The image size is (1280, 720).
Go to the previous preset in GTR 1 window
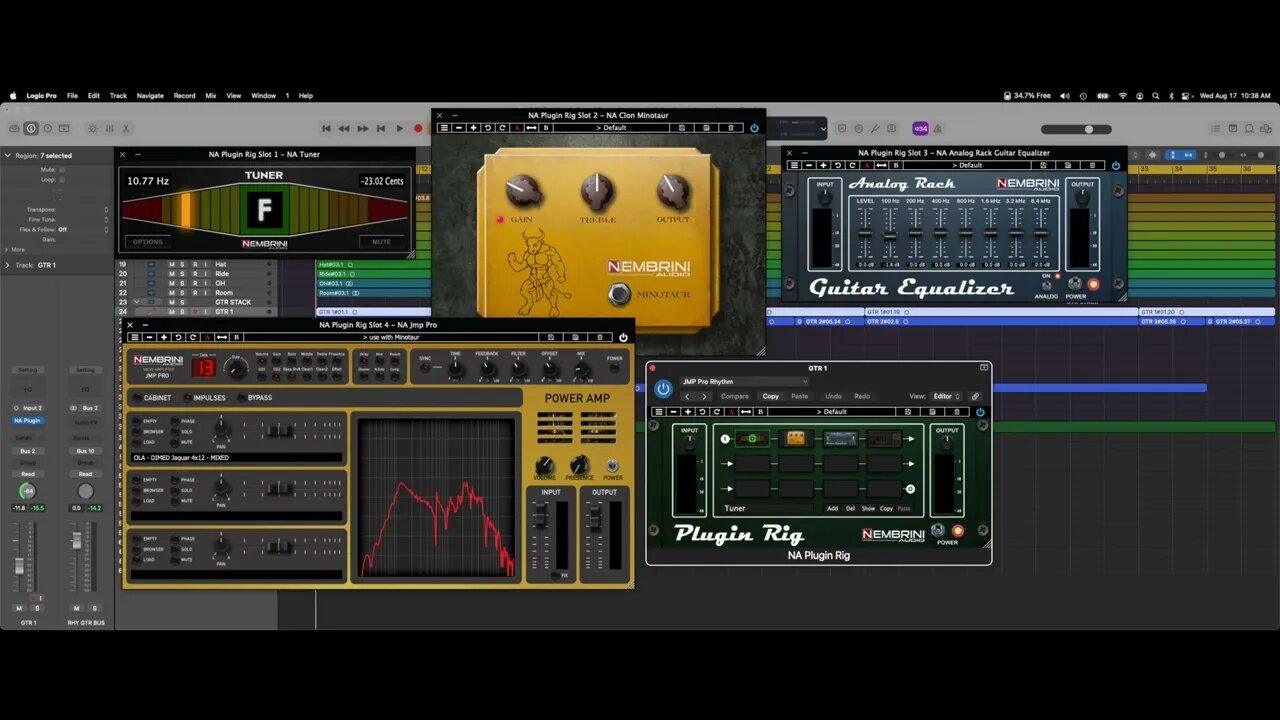[x=687, y=396]
